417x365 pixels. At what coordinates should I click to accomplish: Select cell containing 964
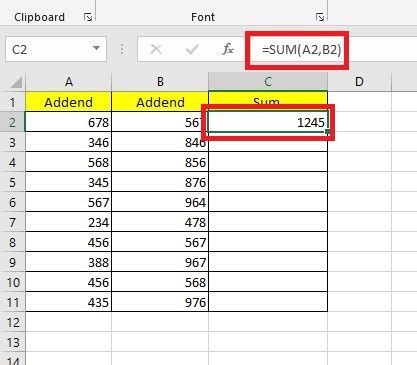point(160,202)
